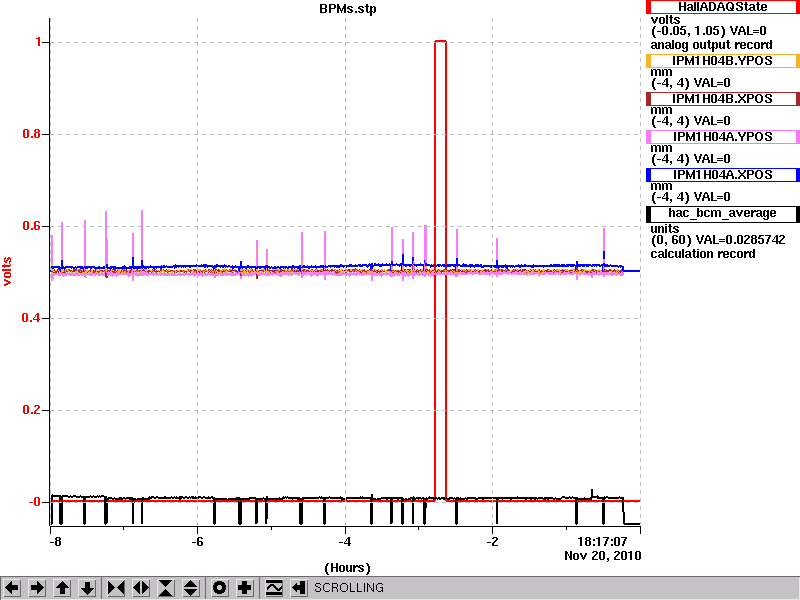
Task: Click the jump-to-latest scroll arrow icon
Action: click(x=299, y=588)
